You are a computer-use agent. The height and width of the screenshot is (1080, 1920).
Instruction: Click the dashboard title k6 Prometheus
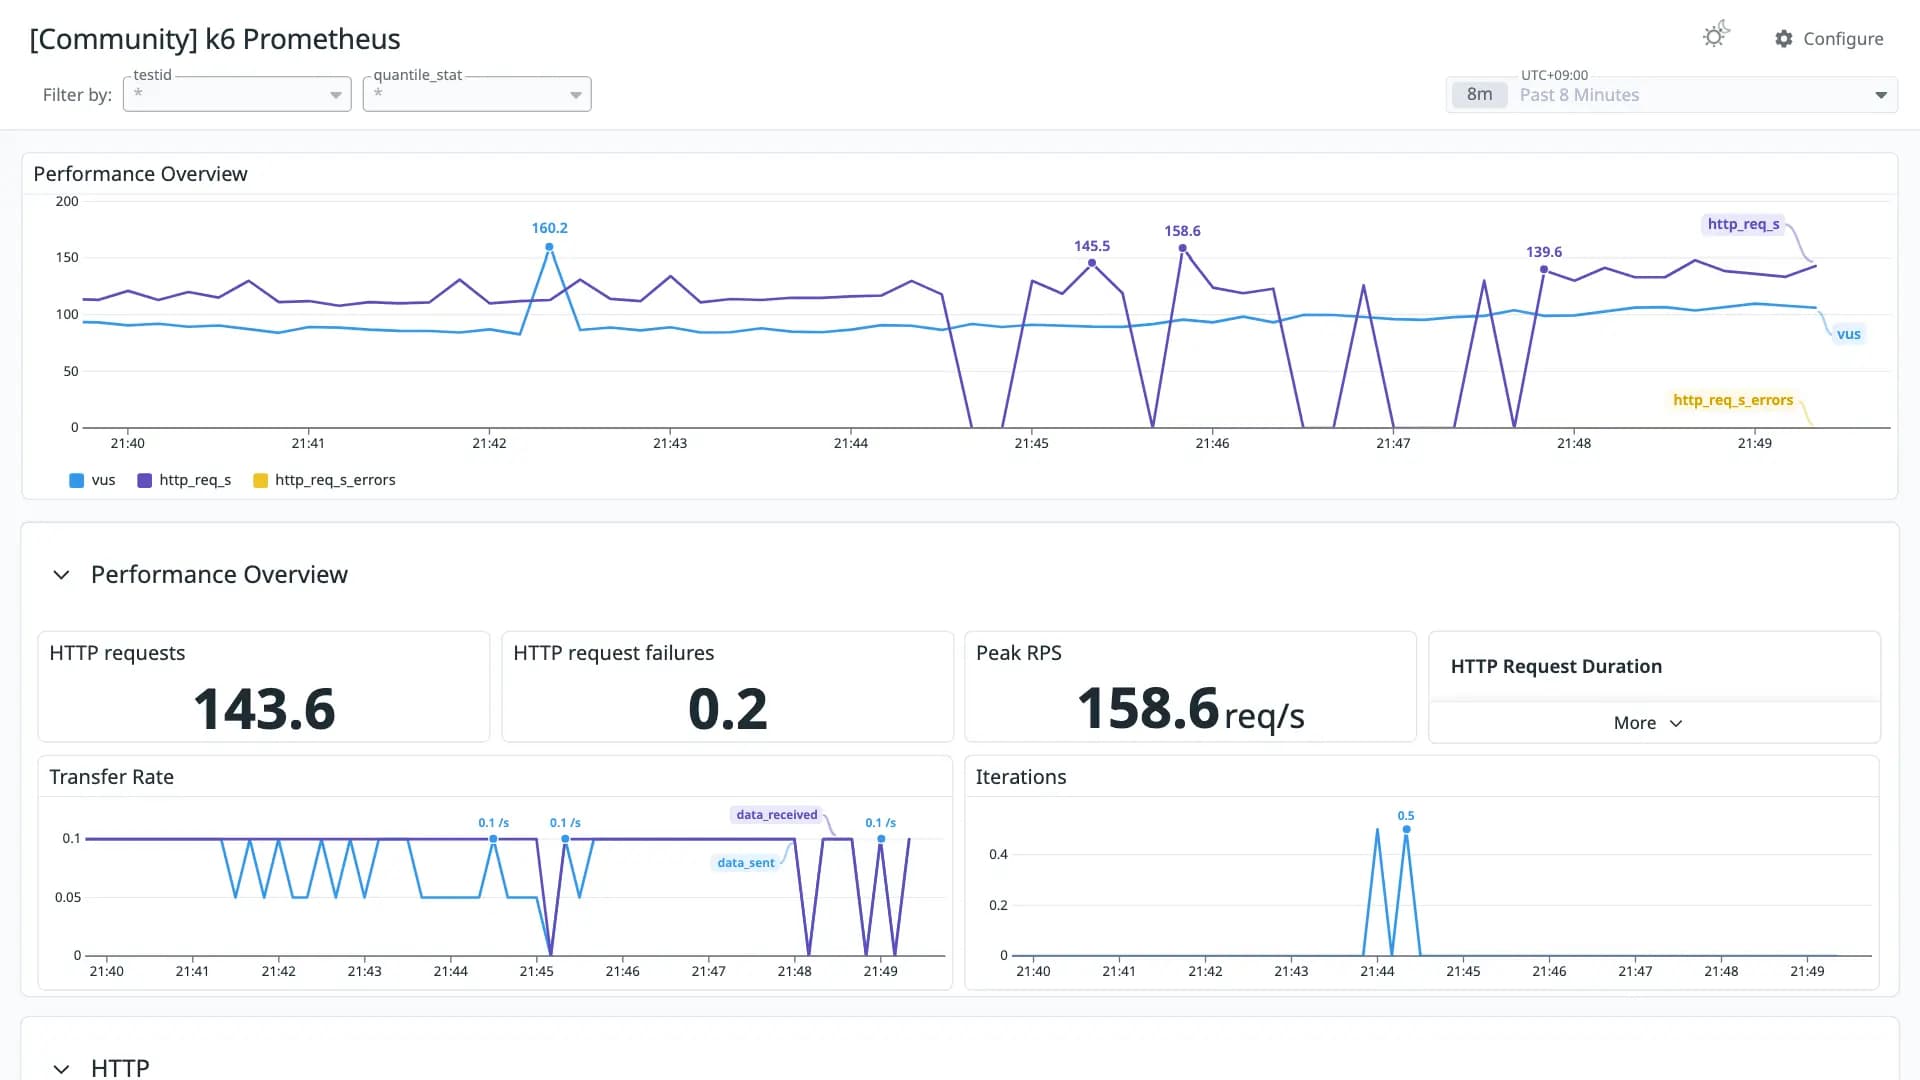[214, 39]
